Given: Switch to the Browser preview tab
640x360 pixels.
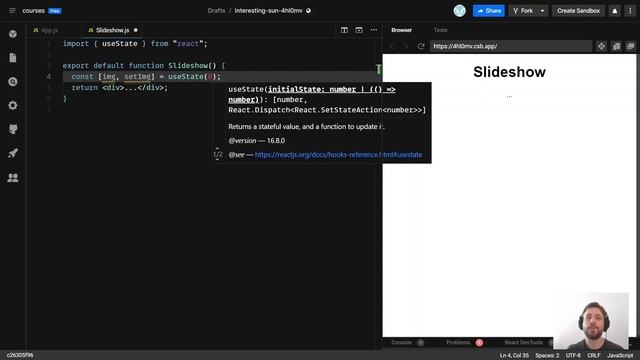Looking at the screenshot, I should click(402, 30).
